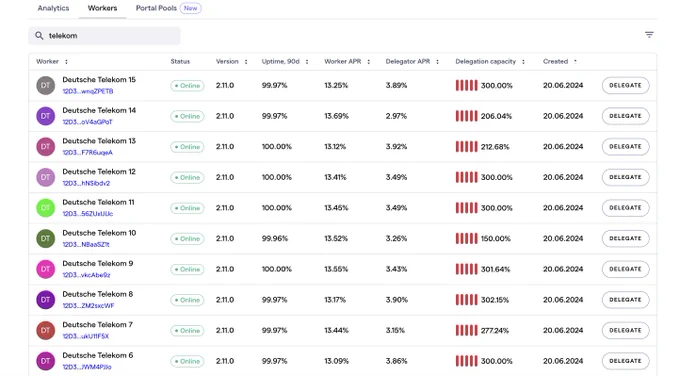Click Worker APR value 13.09%
The height and width of the screenshot is (376, 680).
pos(336,361)
